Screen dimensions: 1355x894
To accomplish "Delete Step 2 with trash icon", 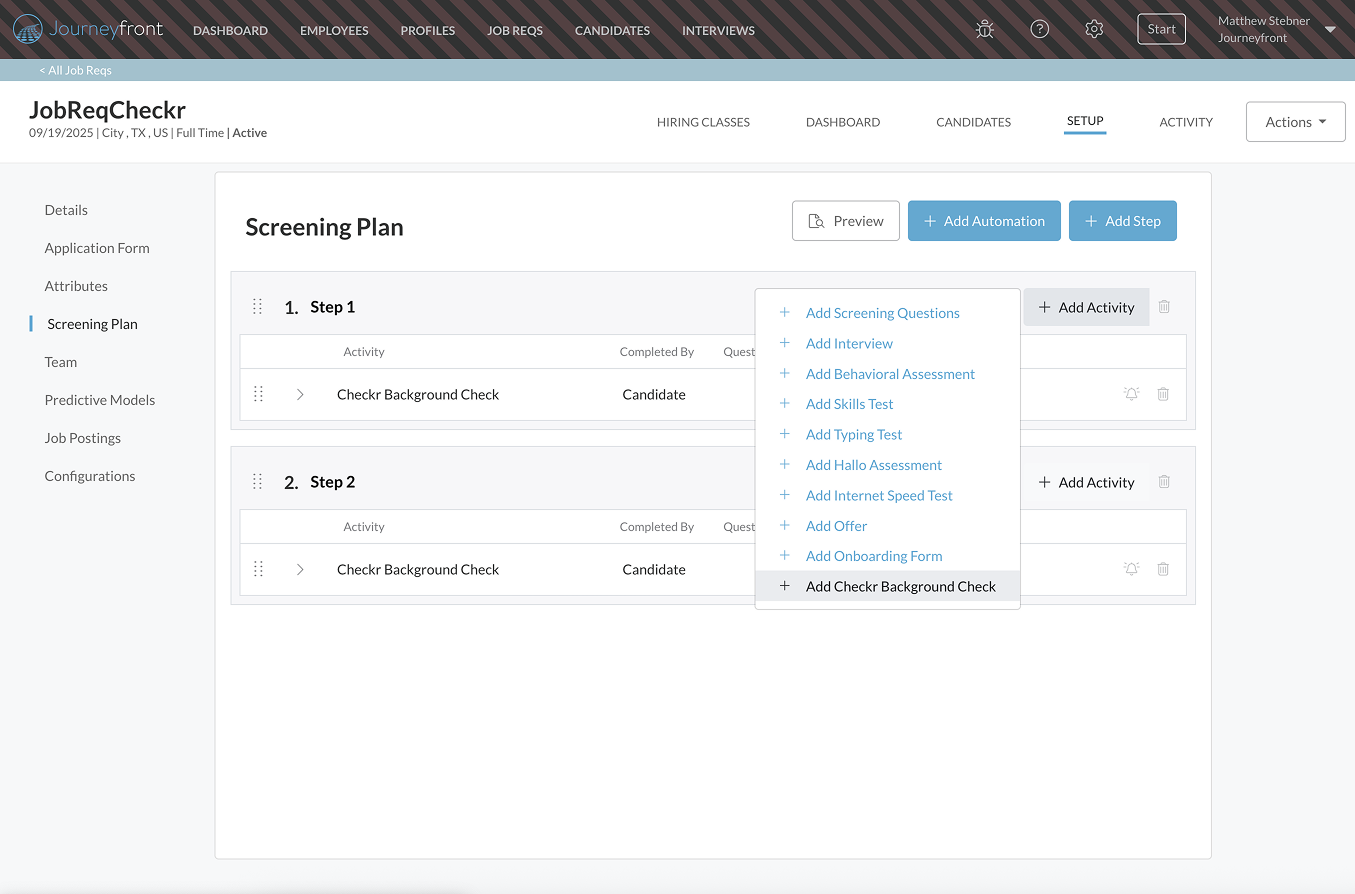I will pos(1164,482).
